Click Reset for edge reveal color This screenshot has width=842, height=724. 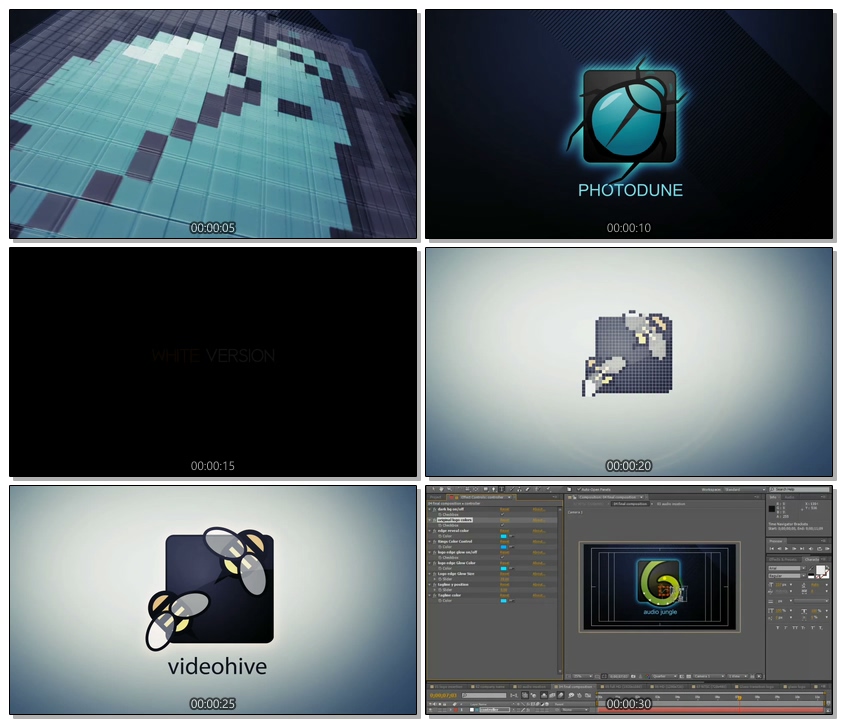pos(505,530)
